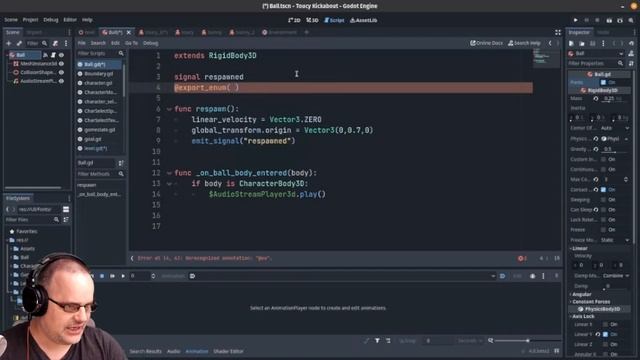Fold the _on_ball_body_entered function
The height and width of the screenshot is (360, 640).
(169, 173)
